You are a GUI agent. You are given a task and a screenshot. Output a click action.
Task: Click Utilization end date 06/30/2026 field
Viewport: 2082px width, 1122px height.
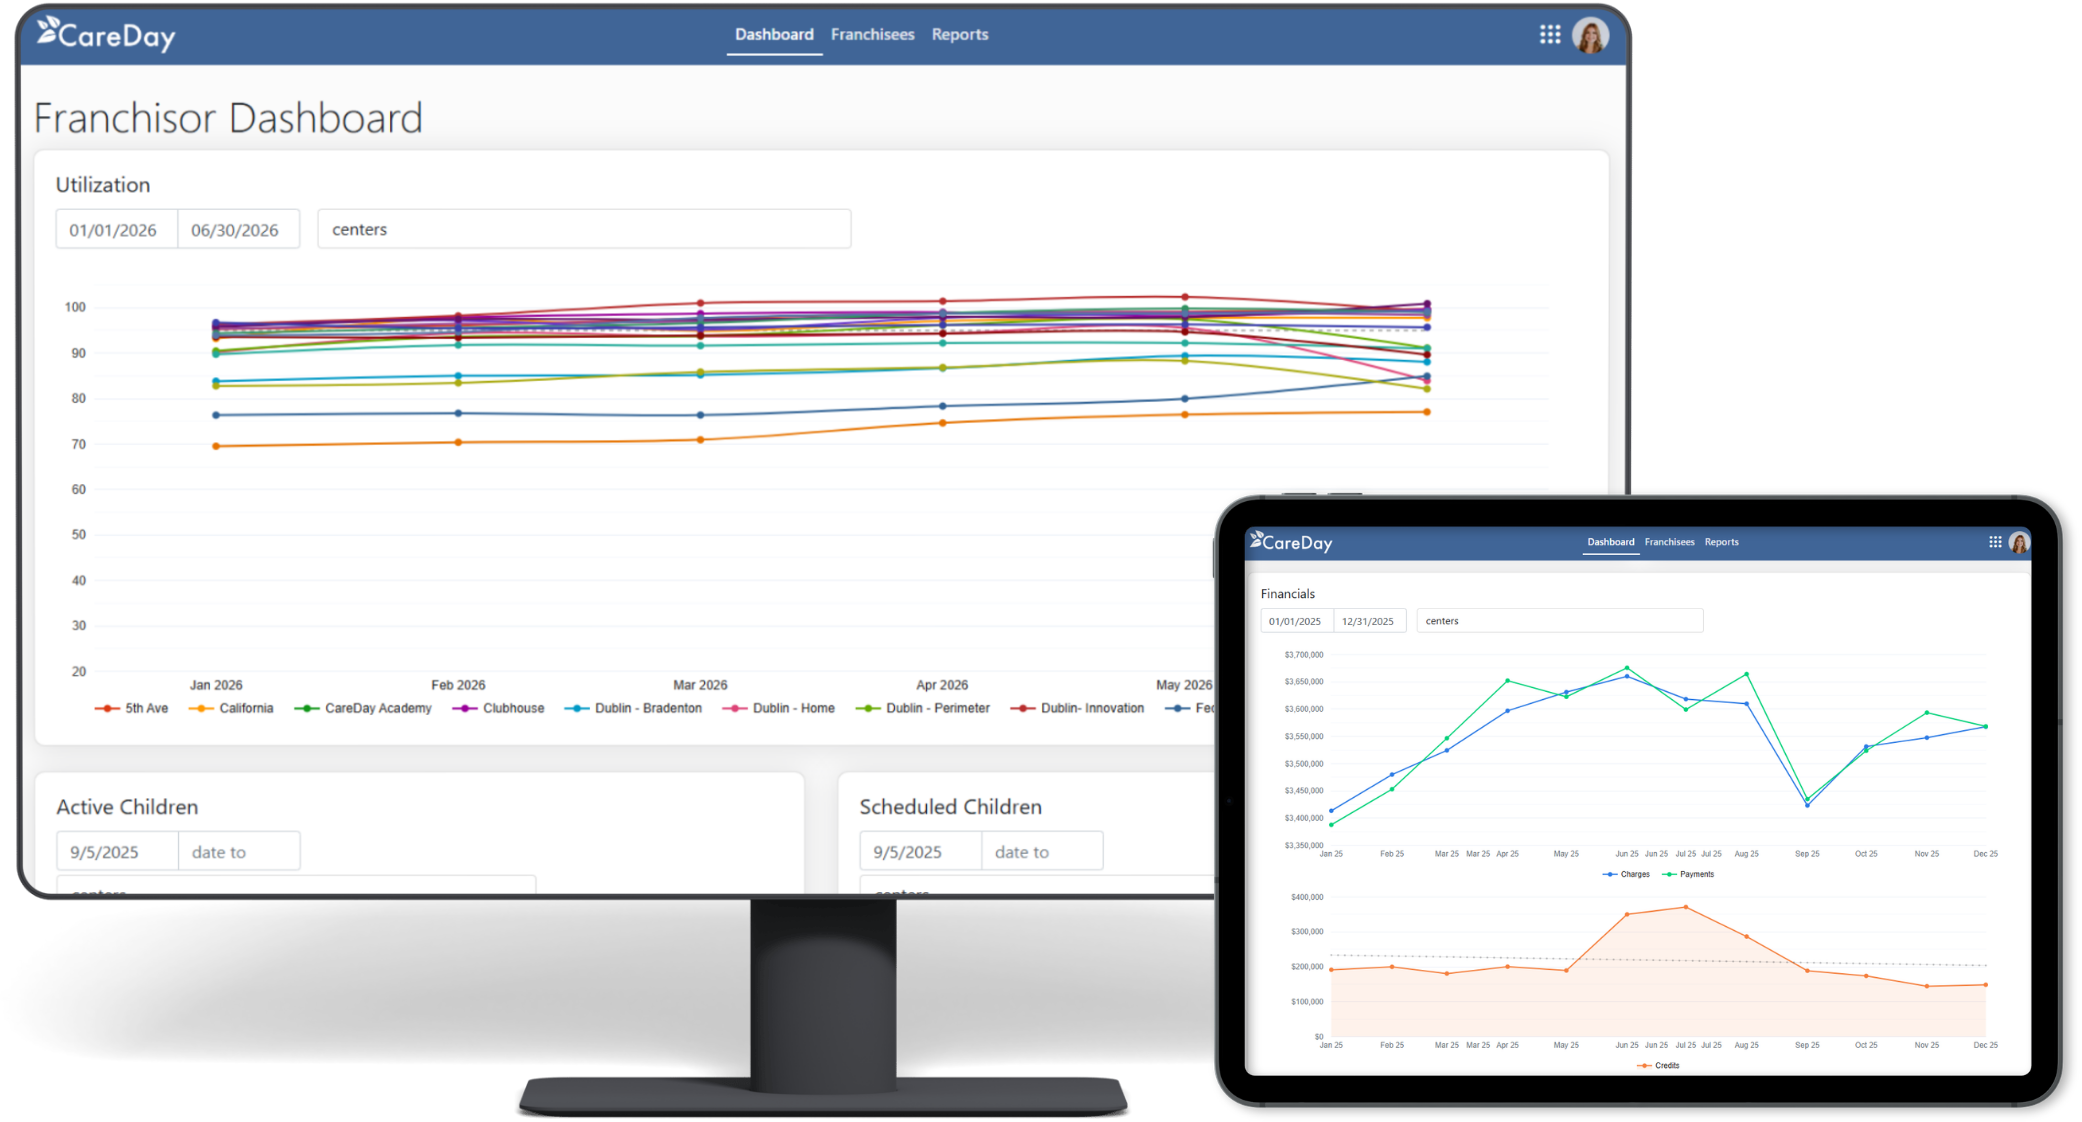pyautogui.click(x=238, y=230)
